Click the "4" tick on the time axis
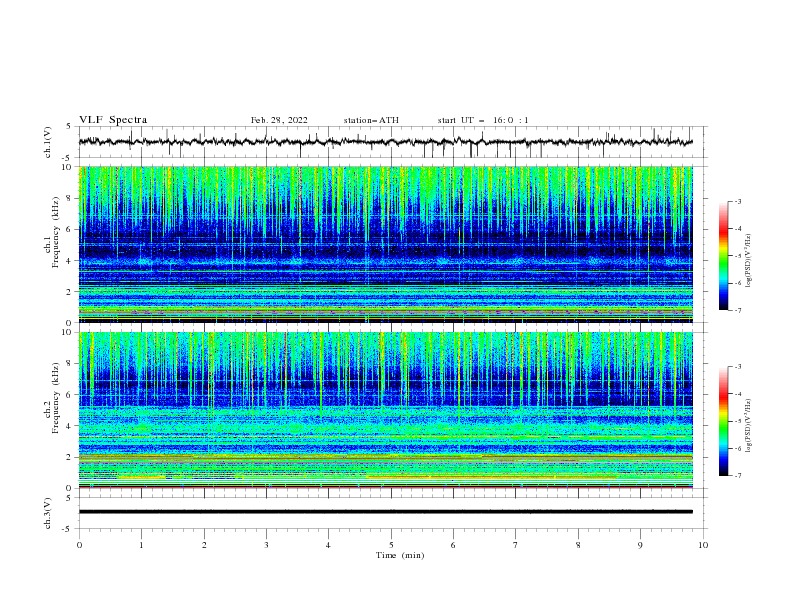Screen dimensions: 792x612 [328, 545]
